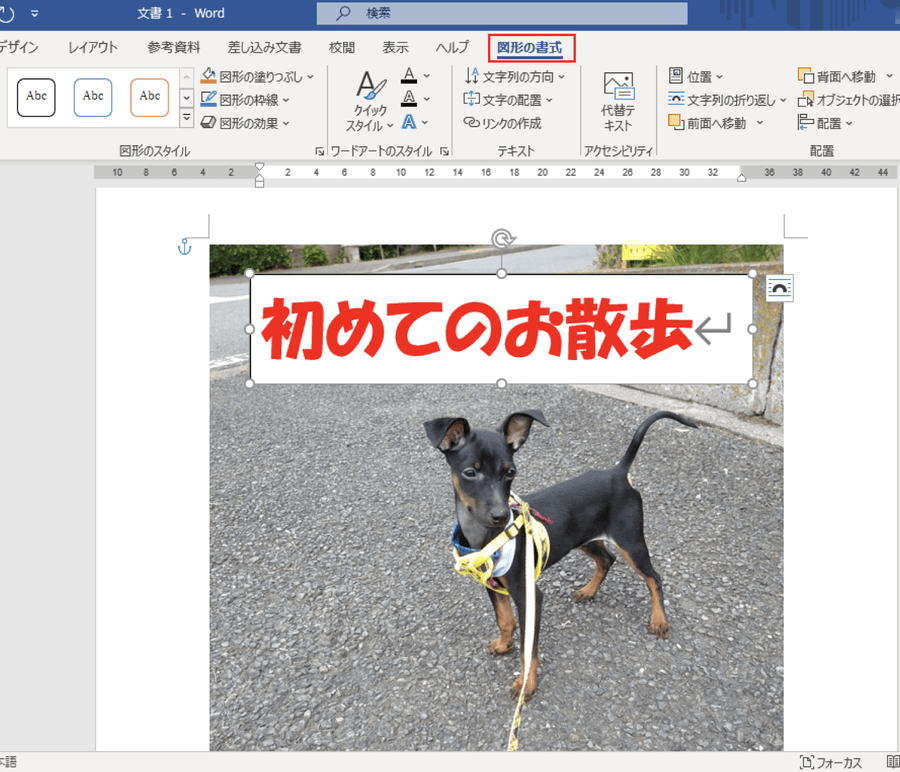Expand the shape styles gallery more button
Screen dimensions: 900x772
pos(186,118)
